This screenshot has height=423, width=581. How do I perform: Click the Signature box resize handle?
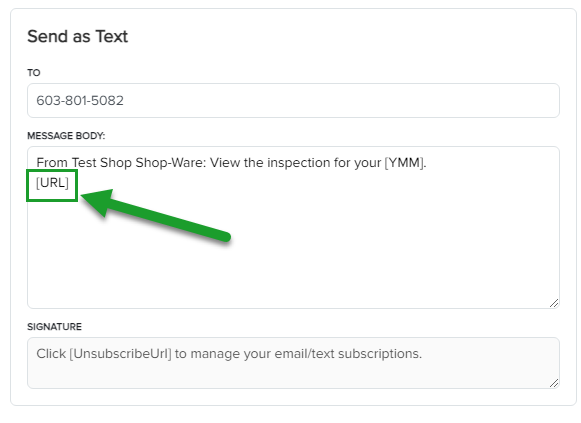[x=554, y=383]
